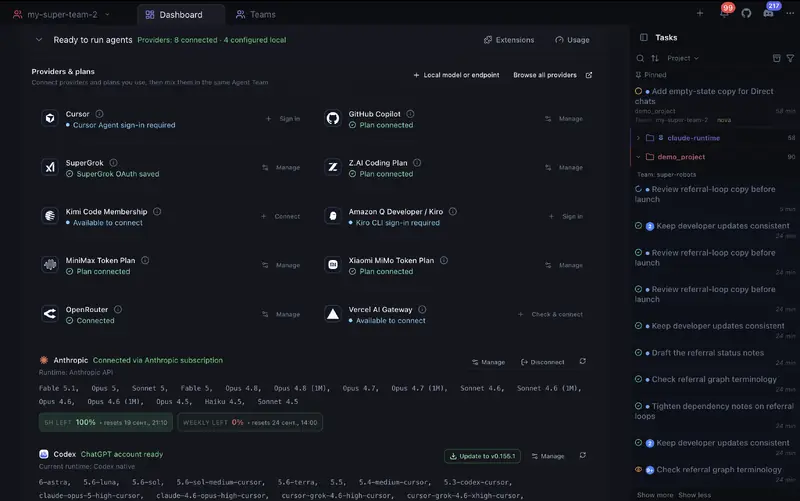The height and width of the screenshot is (501, 800).
Task: Select the Haiku 4.5 model name
Action: tap(223, 402)
